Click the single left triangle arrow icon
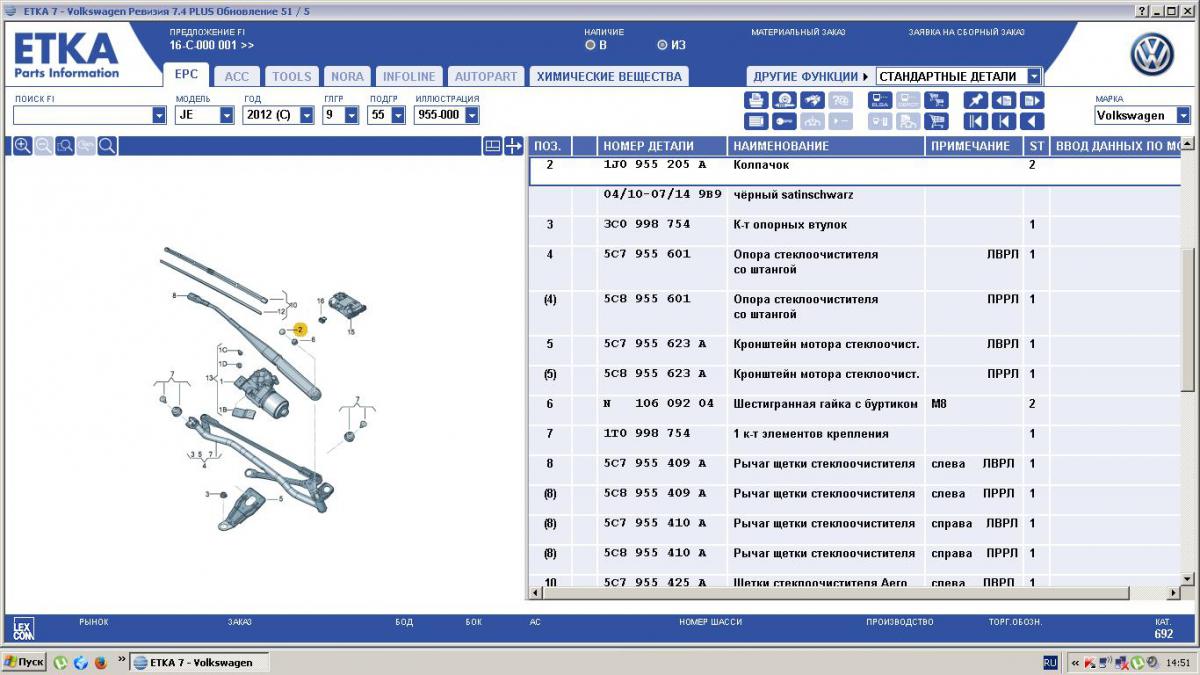The height and width of the screenshot is (675, 1200). coord(1032,121)
